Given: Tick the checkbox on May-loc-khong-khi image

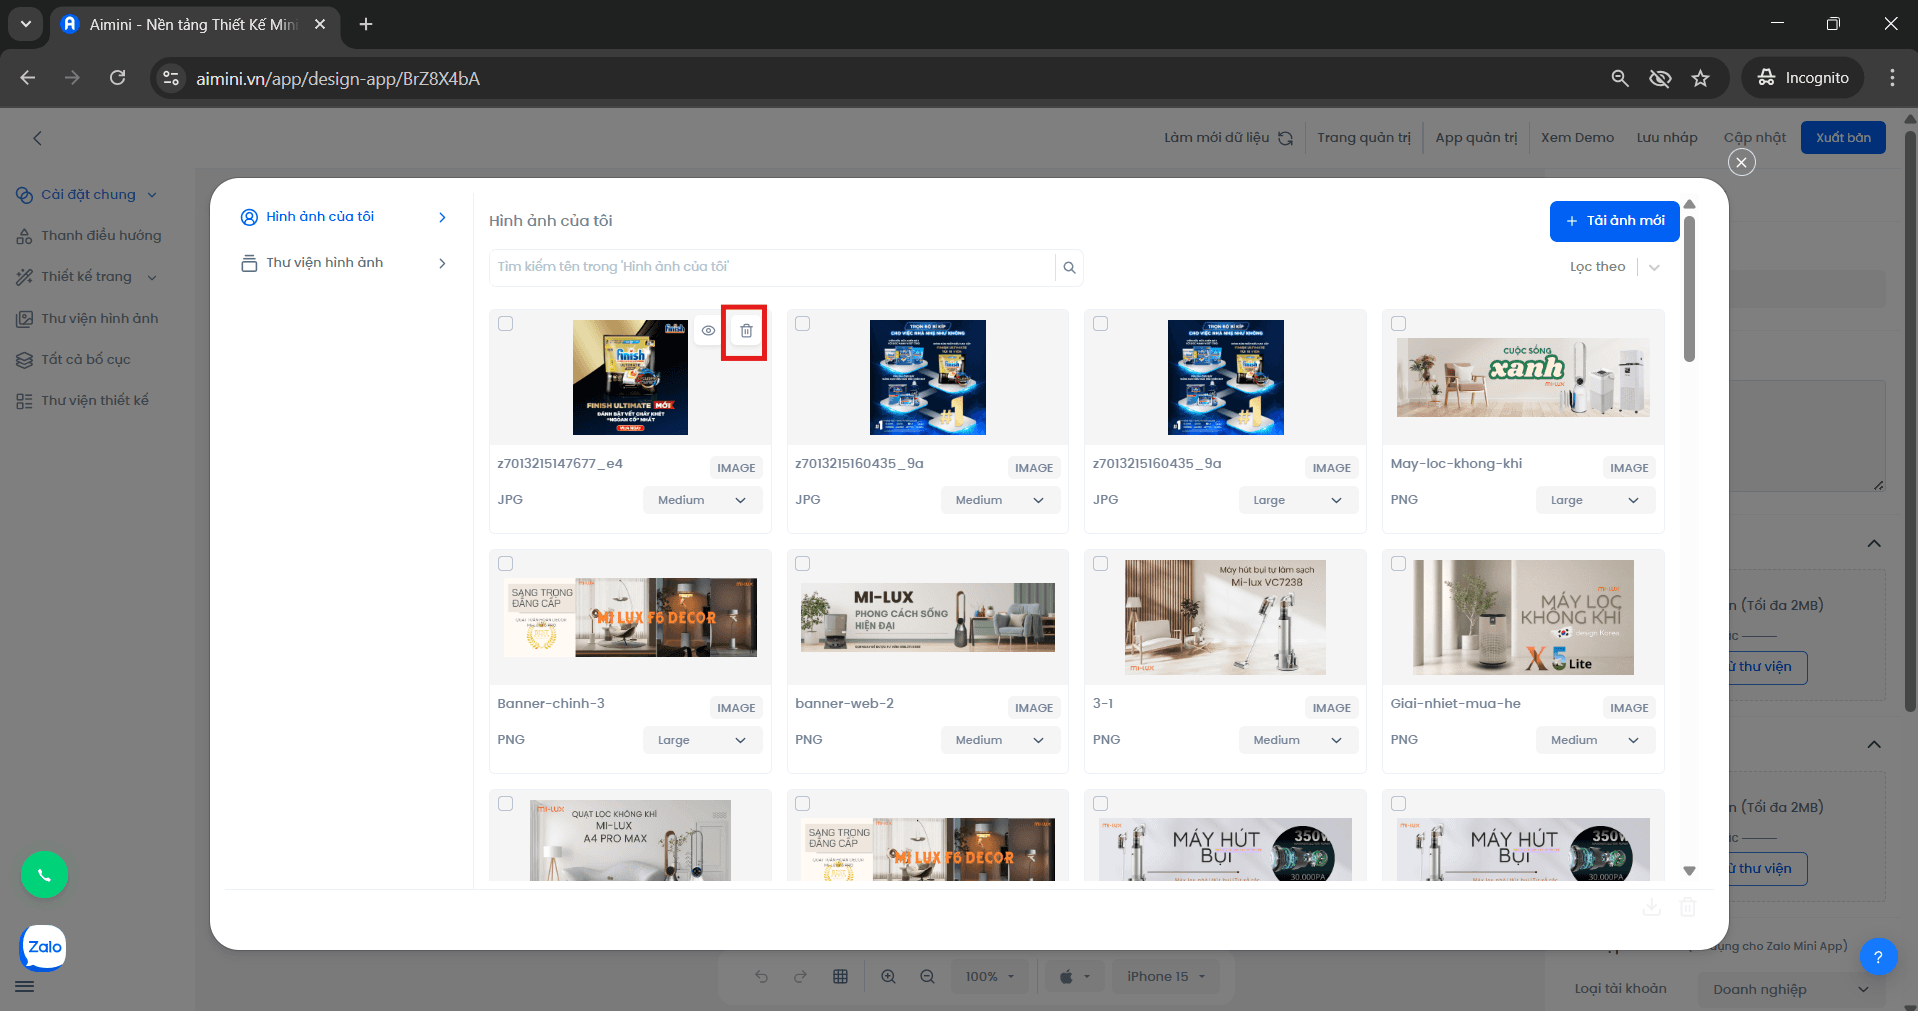Looking at the screenshot, I should pyautogui.click(x=1398, y=324).
